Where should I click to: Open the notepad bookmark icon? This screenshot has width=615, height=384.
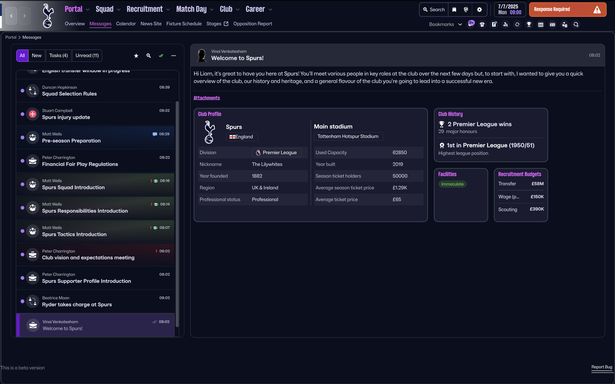(x=494, y=24)
